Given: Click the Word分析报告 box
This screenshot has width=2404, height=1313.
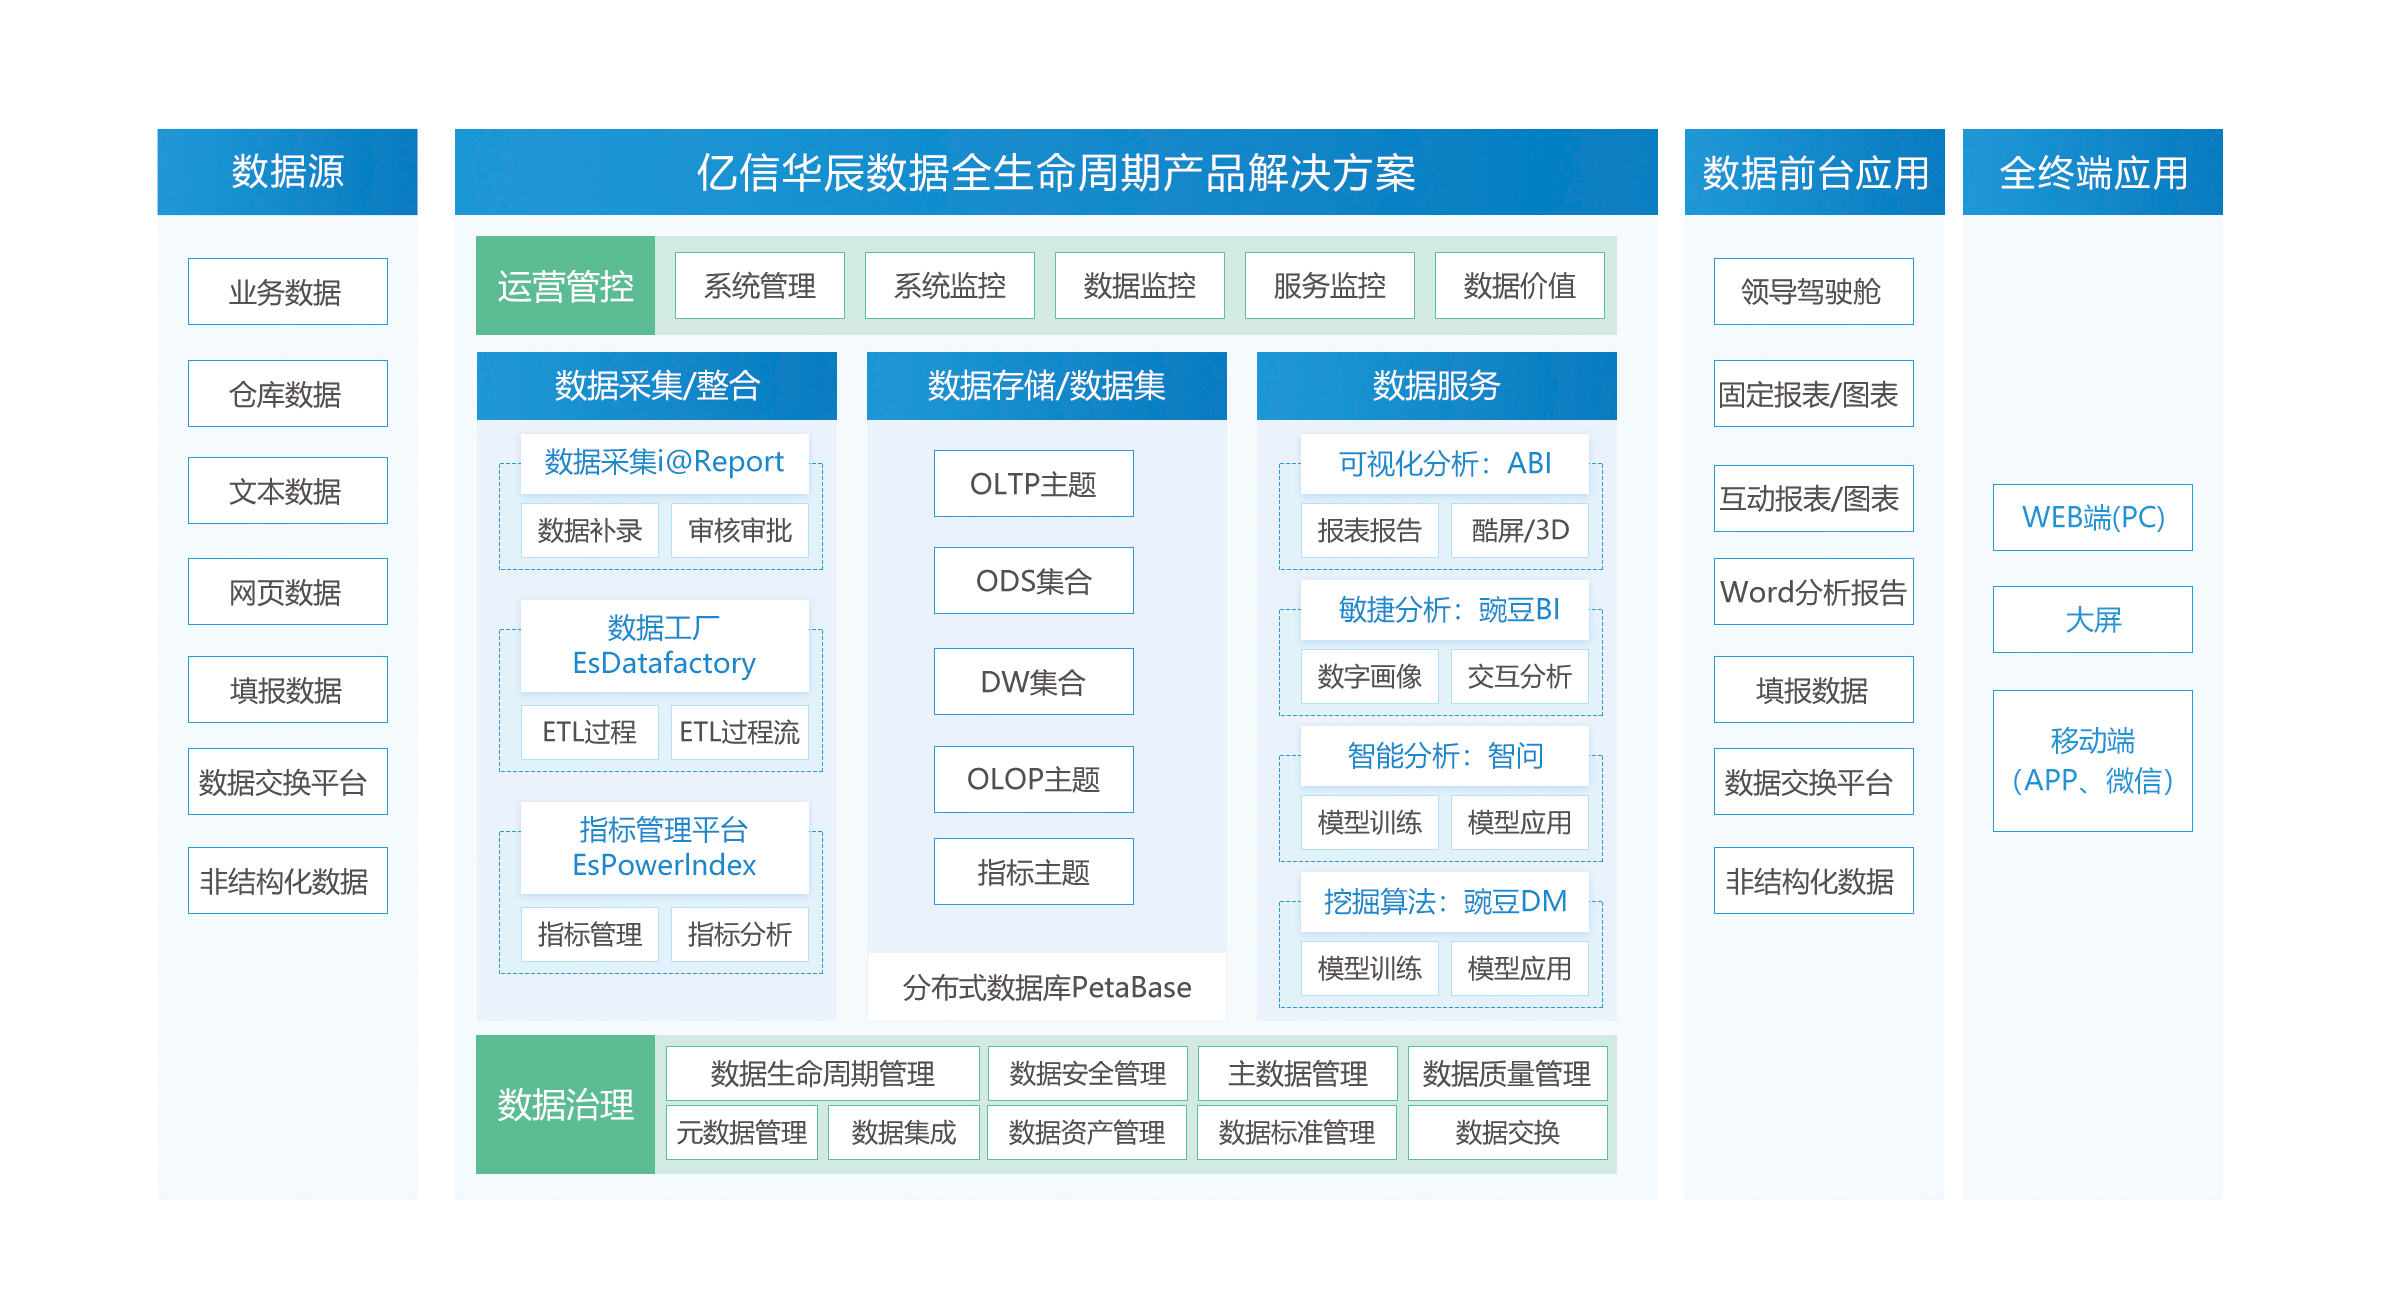Looking at the screenshot, I should (1814, 592).
